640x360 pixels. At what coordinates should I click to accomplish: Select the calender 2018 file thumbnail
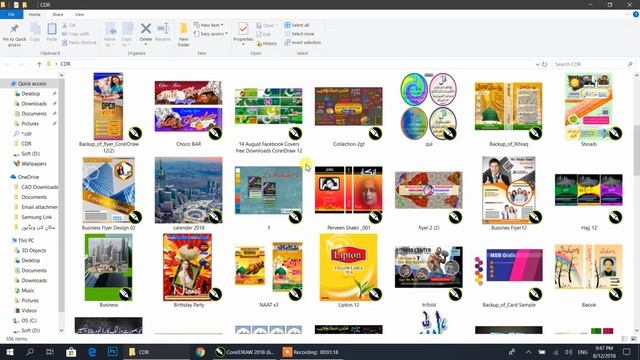(x=189, y=190)
